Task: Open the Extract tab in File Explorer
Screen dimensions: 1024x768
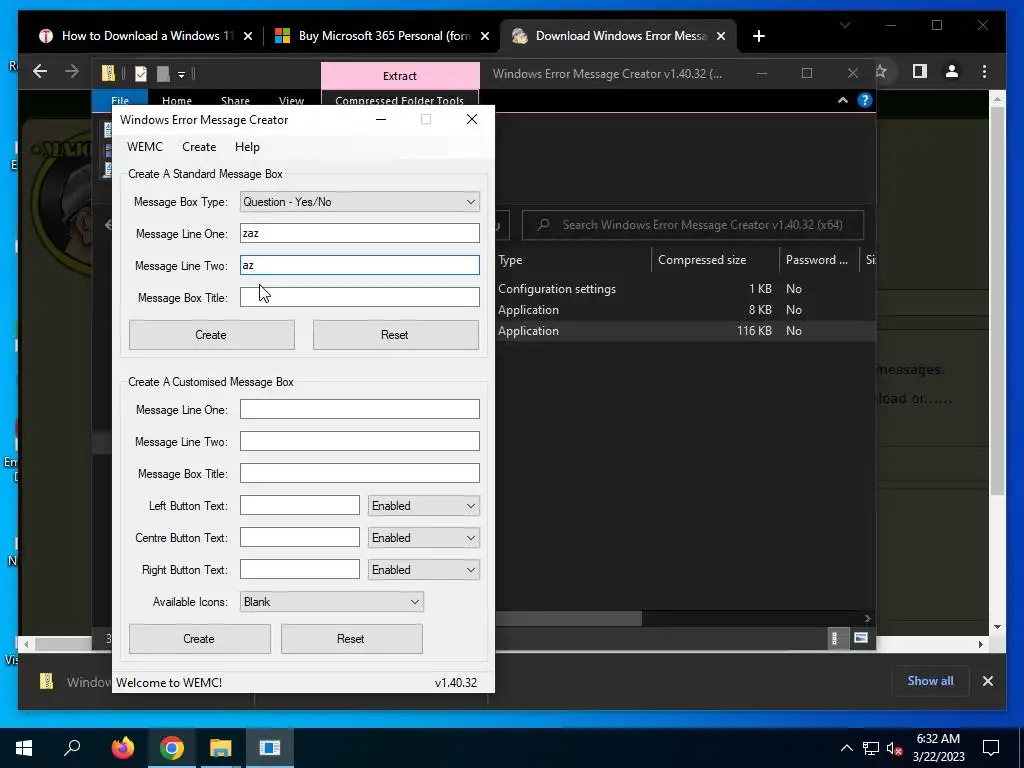Action: pos(400,76)
